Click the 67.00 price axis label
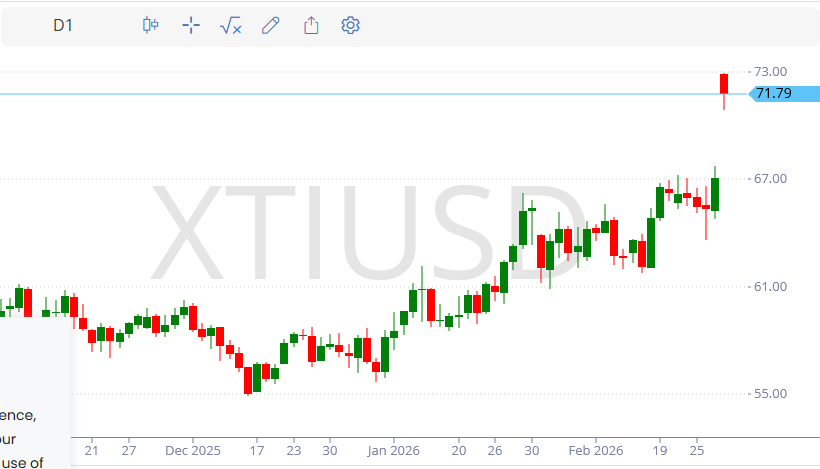Image resolution: width=820 pixels, height=469 pixels. pos(770,179)
